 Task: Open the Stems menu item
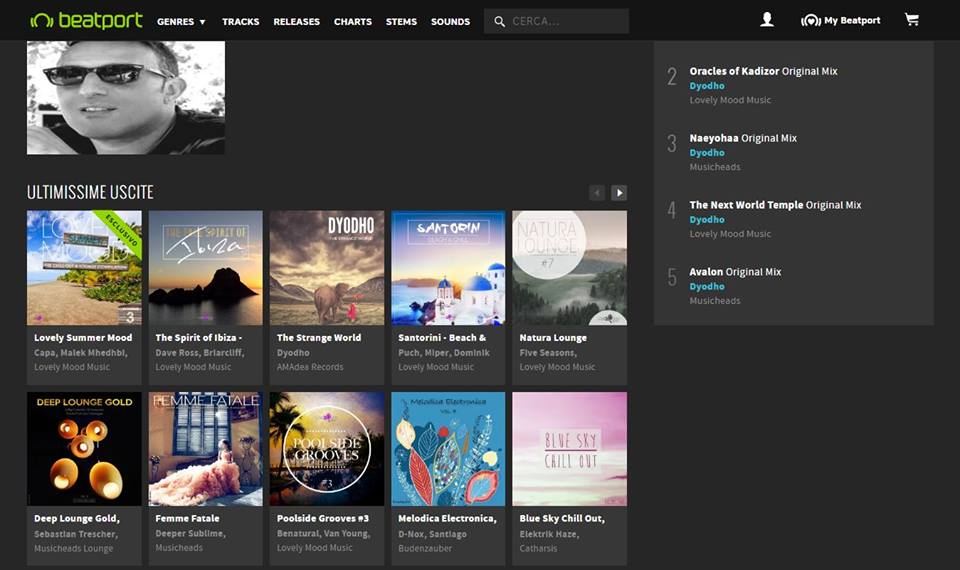(401, 21)
